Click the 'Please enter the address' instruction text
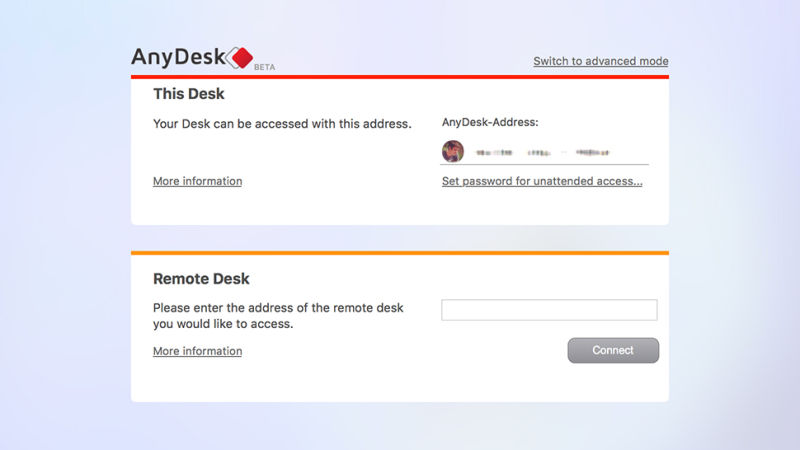This screenshot has height=450, width=800. point(278,308)
